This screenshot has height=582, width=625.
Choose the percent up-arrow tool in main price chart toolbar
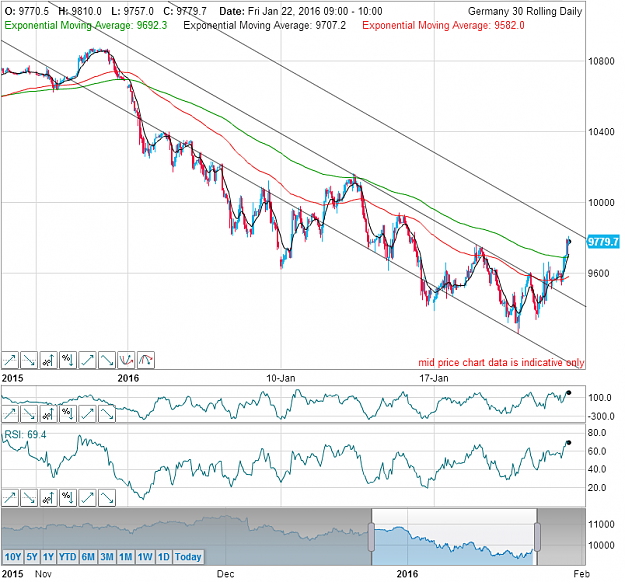tap(48, 360)
